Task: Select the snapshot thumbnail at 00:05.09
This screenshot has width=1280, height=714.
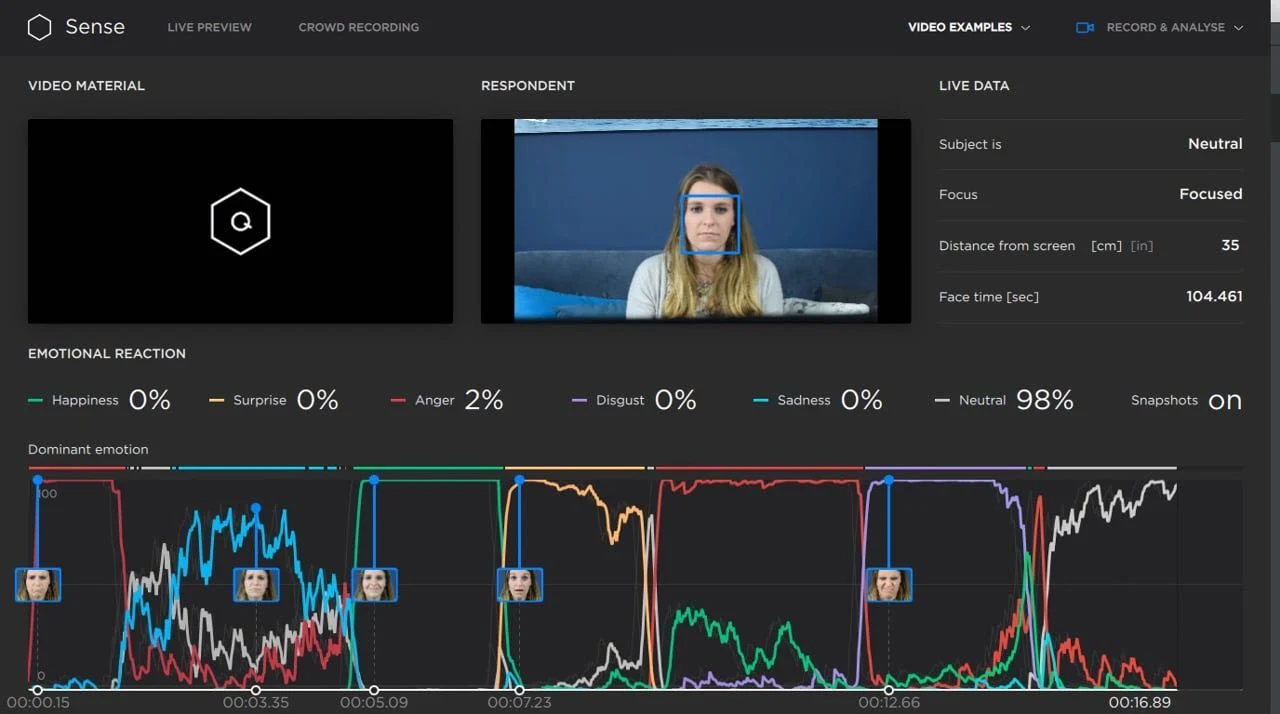Action: pos(374,585)
